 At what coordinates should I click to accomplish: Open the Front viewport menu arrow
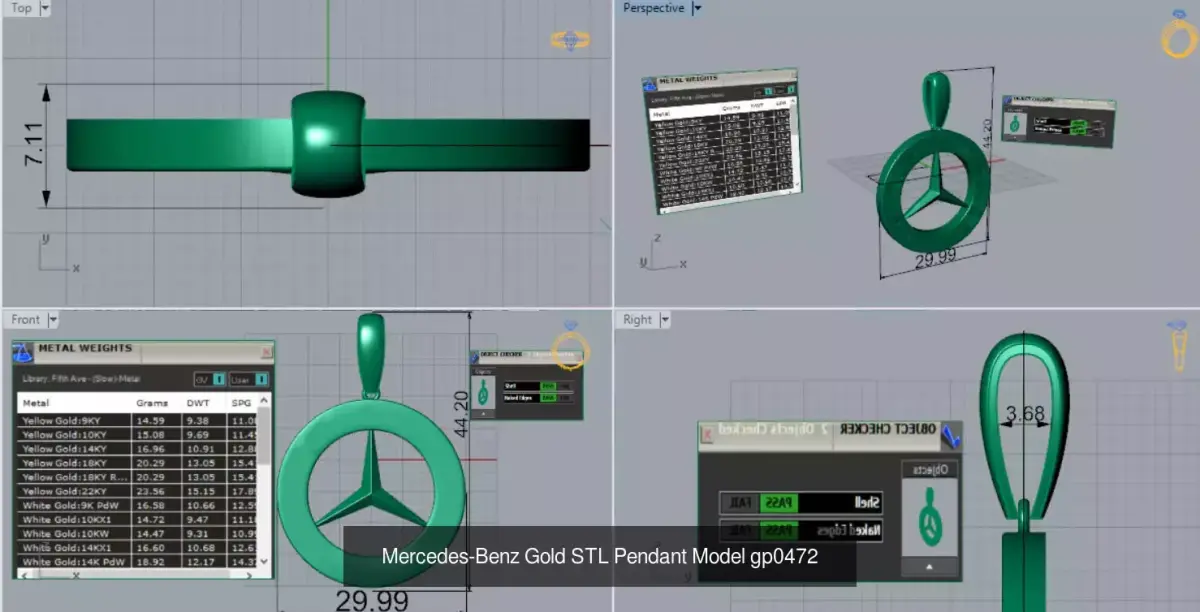(x=53, y=320)
